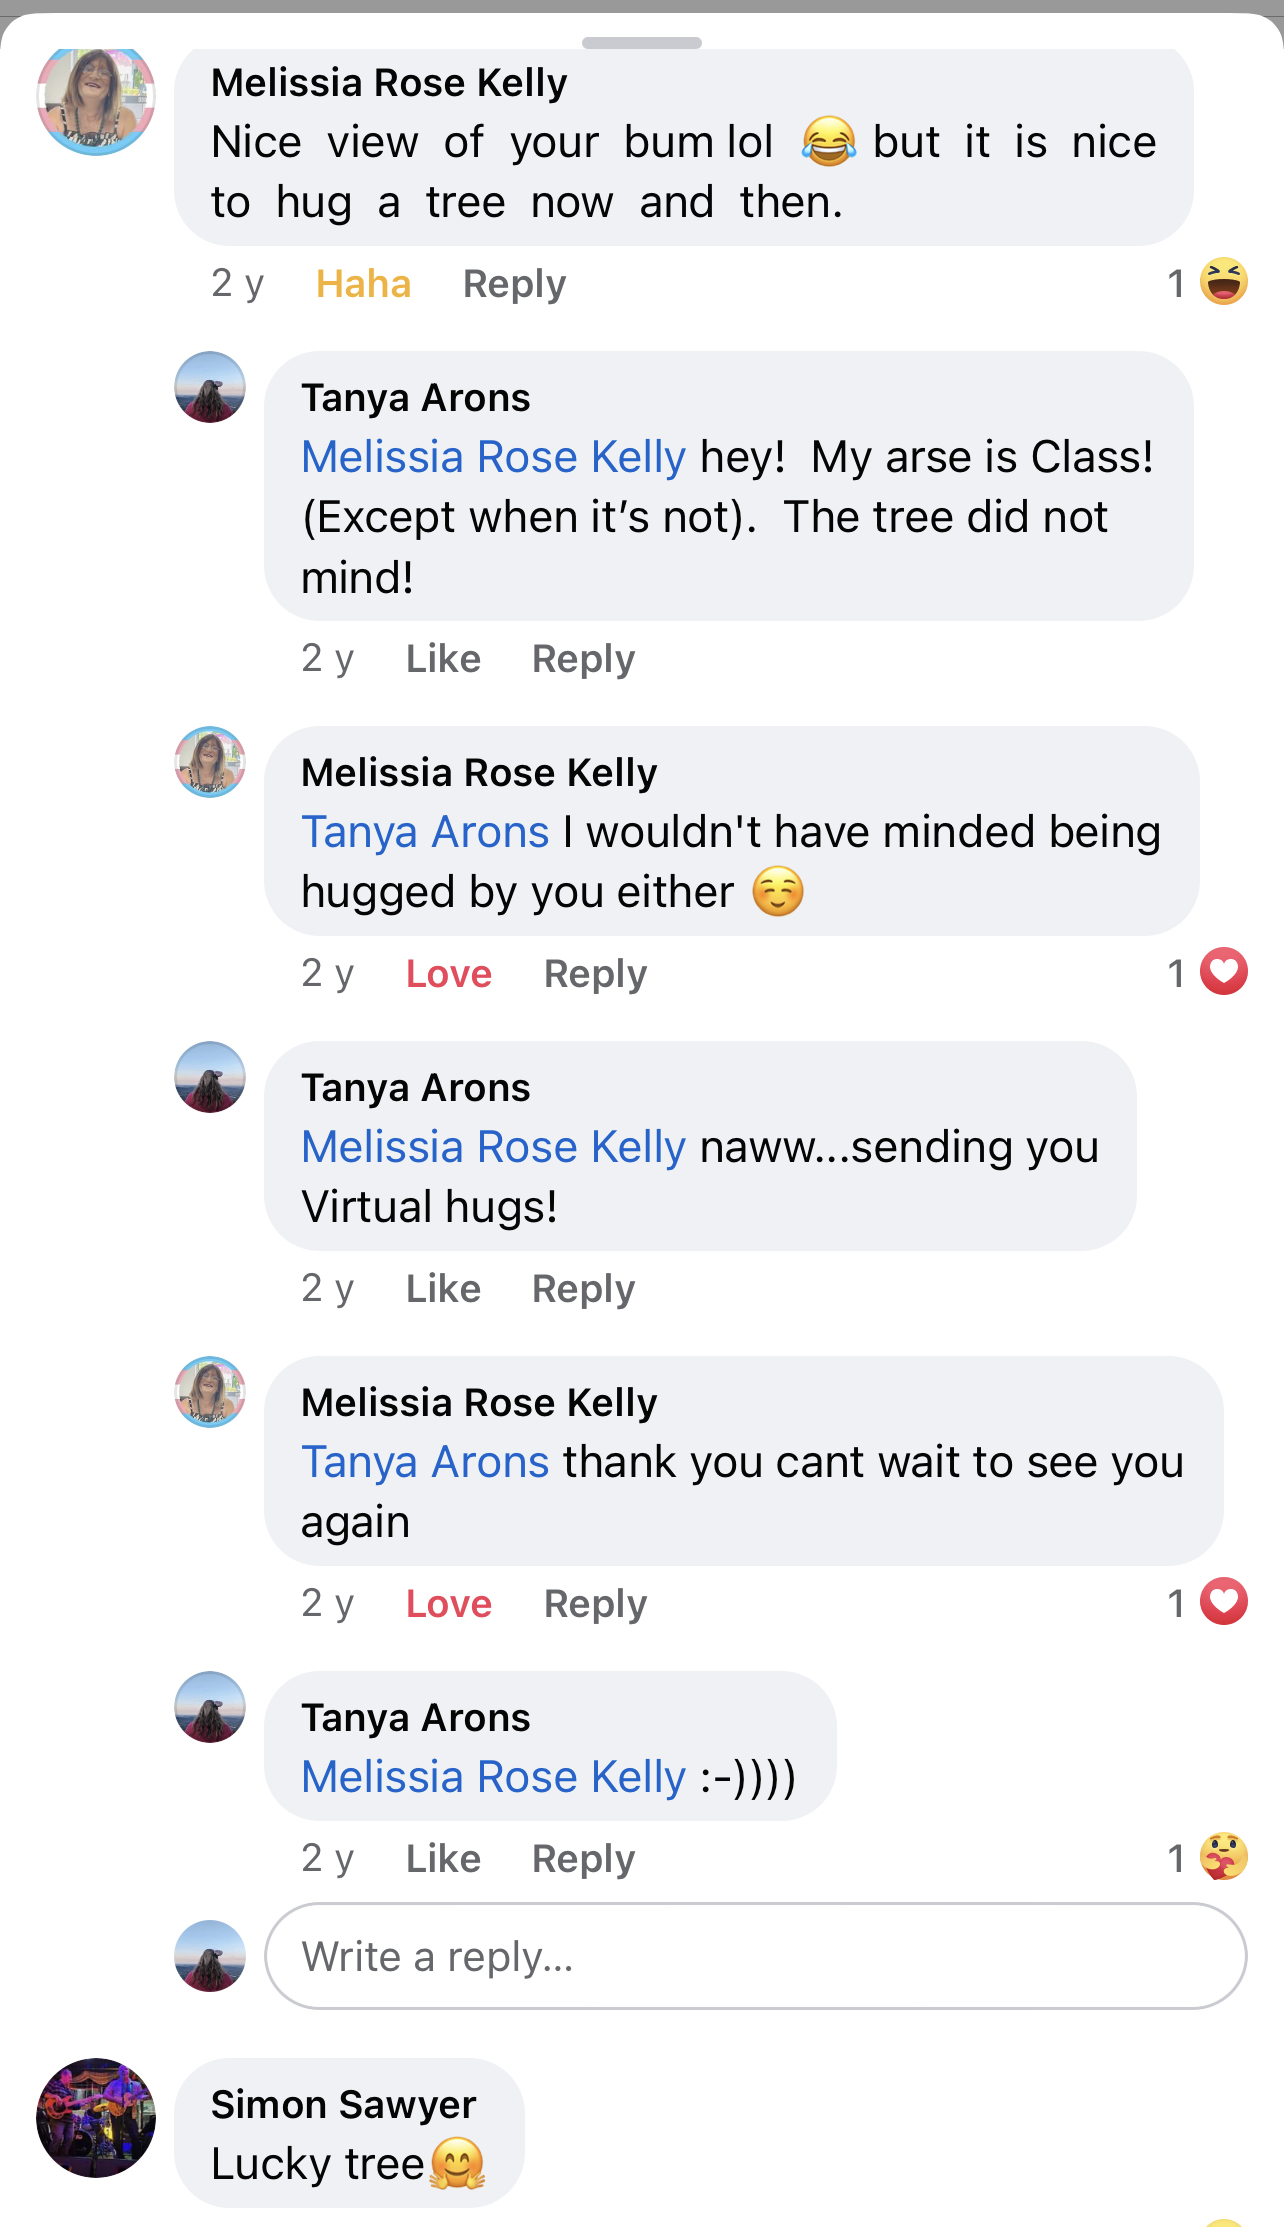Like the 'Virtual hugs' reply
The width and height of the screenshot is (1284, 2227).
(x=443, y=1289)
